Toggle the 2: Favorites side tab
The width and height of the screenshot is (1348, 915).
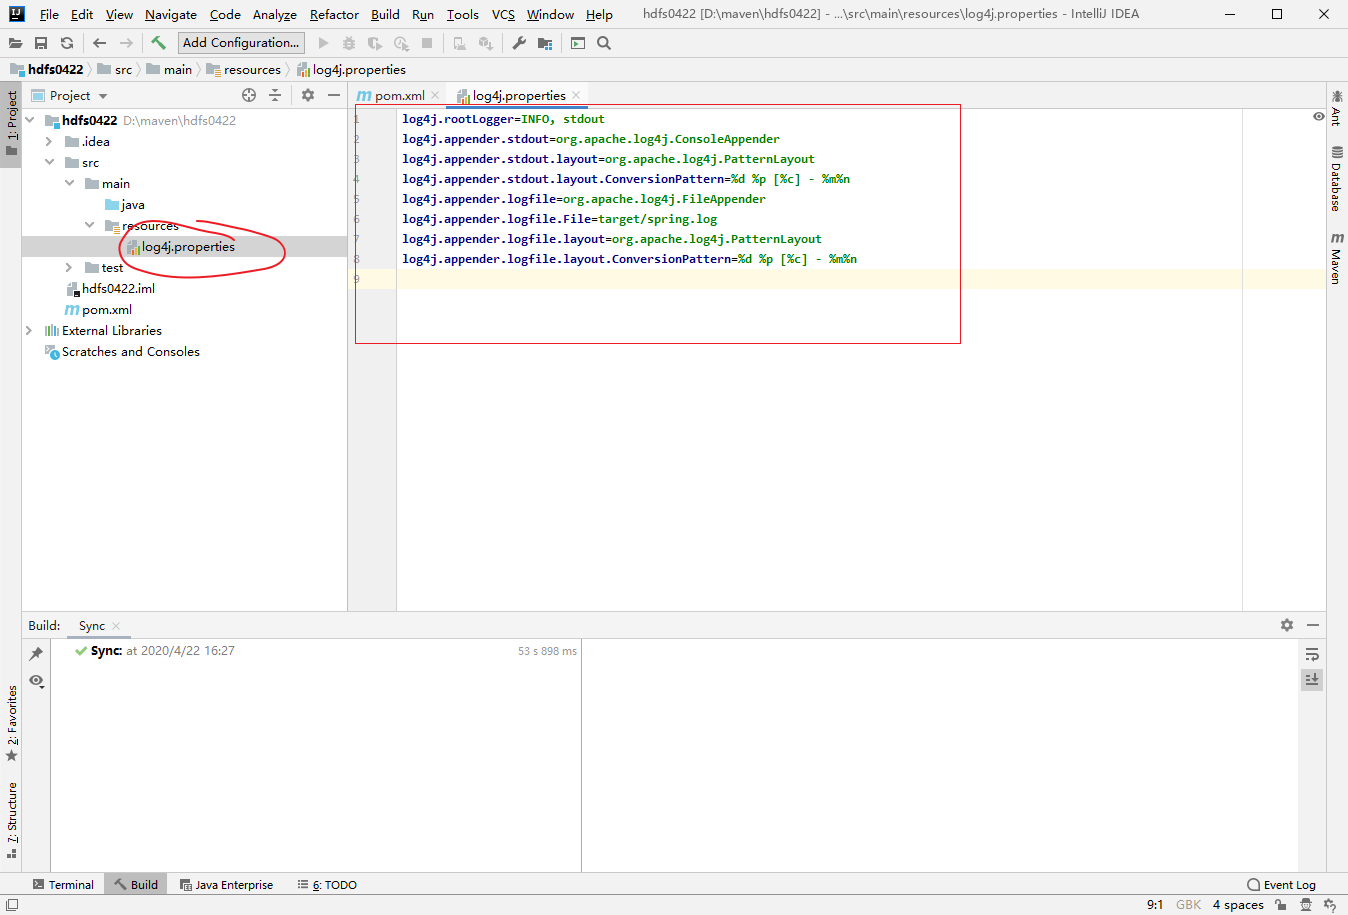[11, 724]
